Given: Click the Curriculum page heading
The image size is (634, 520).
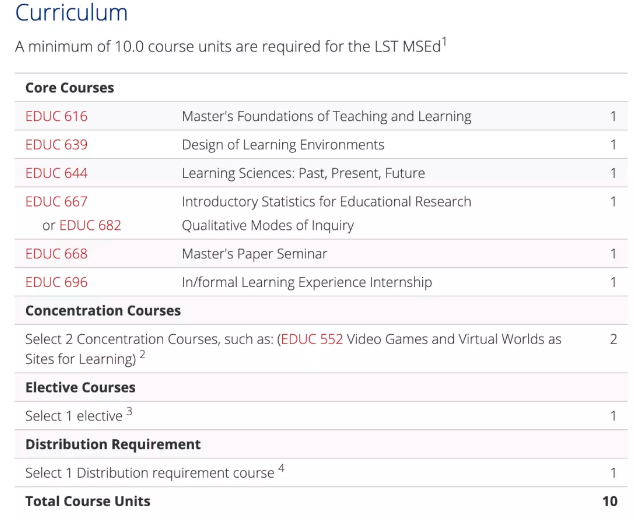Looking at the screenshot, I should coord(72,14).
